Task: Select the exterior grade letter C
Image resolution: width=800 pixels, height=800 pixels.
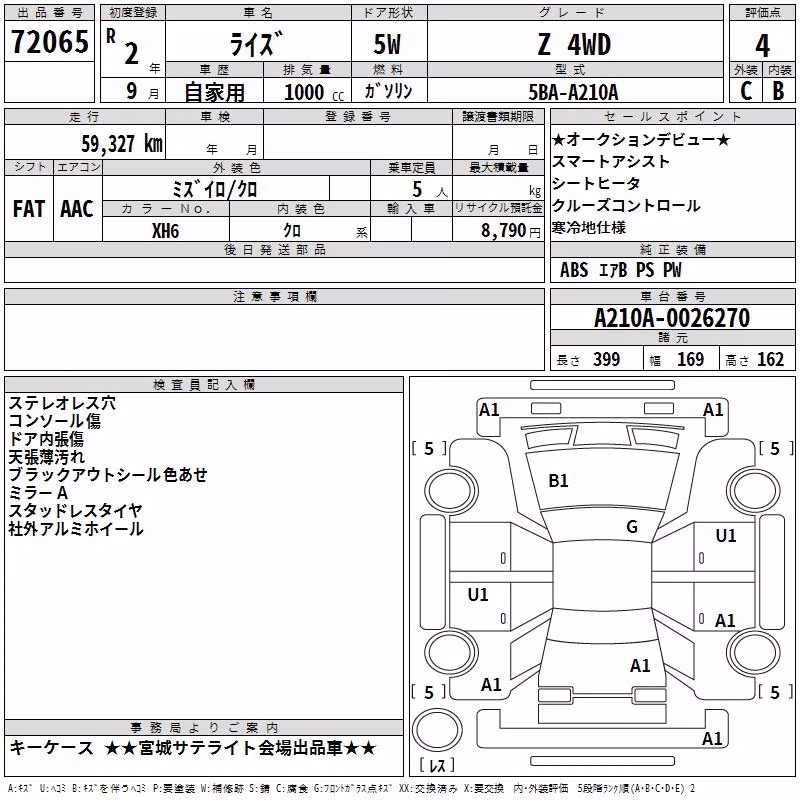Action: point(746,91)
